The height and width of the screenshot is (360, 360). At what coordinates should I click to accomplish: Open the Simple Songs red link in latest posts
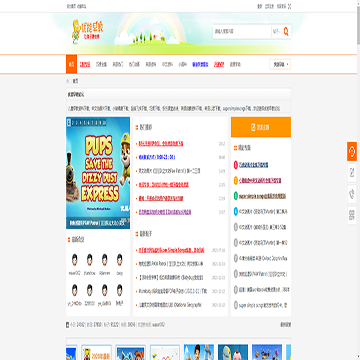point(172,250)
